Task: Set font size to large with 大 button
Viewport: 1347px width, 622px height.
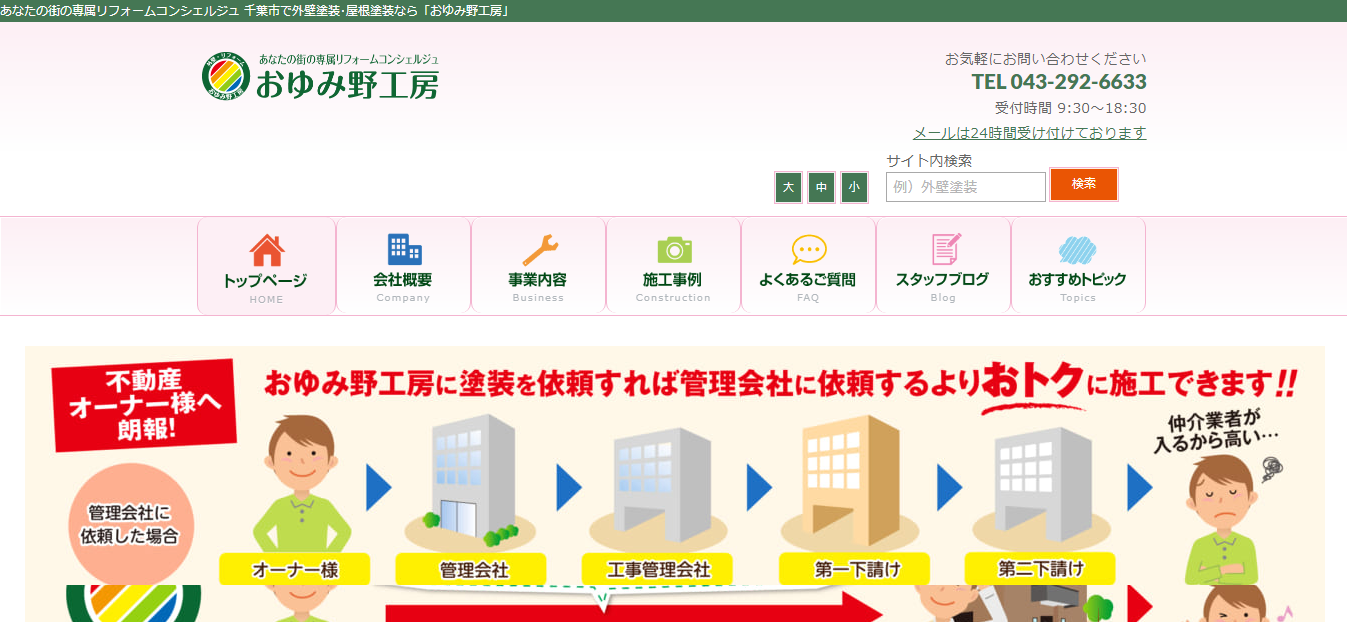Action: point(788,187)
